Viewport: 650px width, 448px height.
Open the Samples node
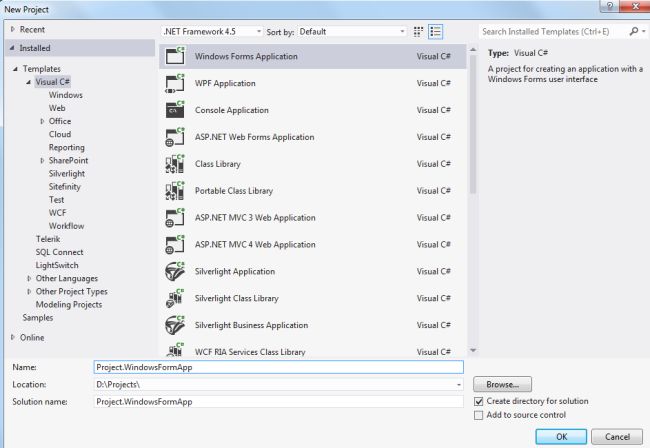[x=38, y=318]
